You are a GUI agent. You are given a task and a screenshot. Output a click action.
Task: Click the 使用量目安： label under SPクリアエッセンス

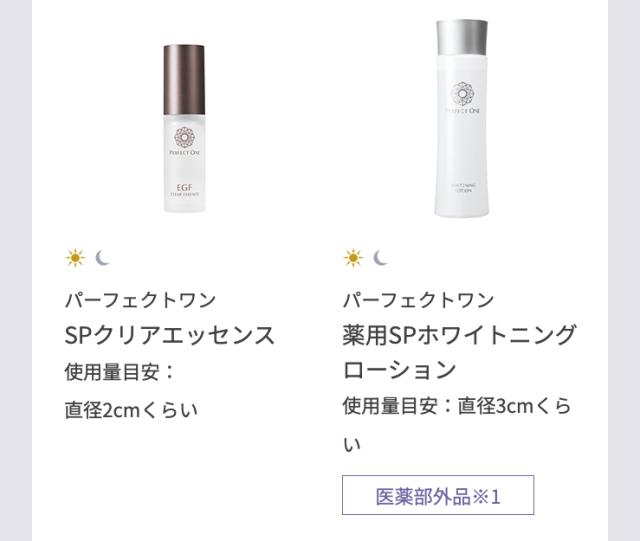(x=120, y=372)
